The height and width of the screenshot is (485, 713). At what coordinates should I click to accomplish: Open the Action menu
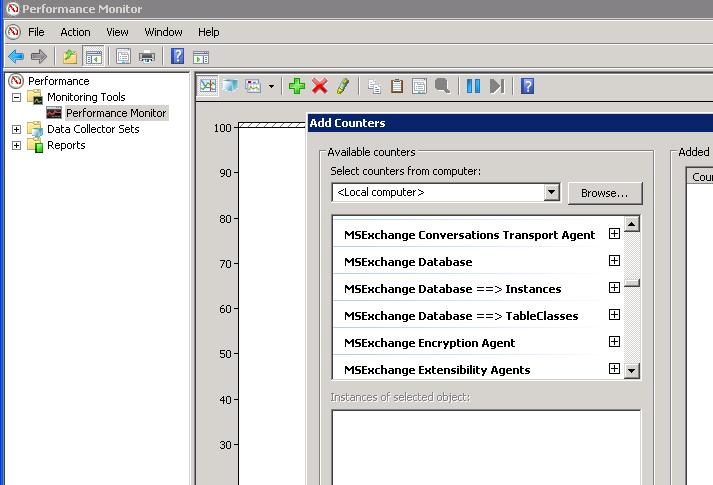75,32
